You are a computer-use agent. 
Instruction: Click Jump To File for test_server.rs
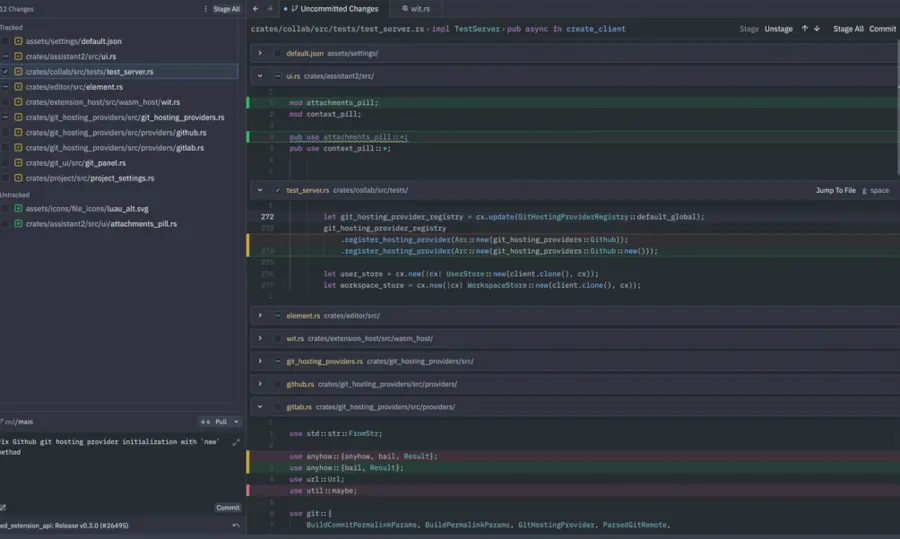[835, 190]
